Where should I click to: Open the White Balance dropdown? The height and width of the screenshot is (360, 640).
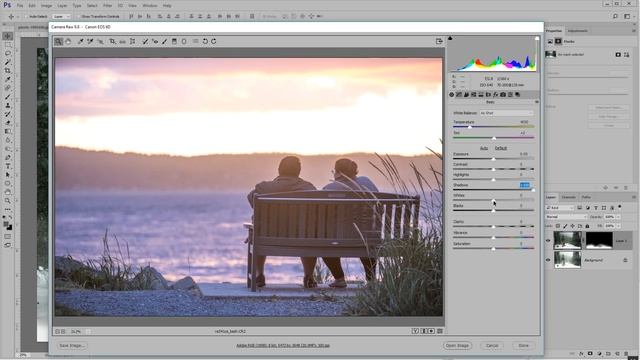pos(506,113)
